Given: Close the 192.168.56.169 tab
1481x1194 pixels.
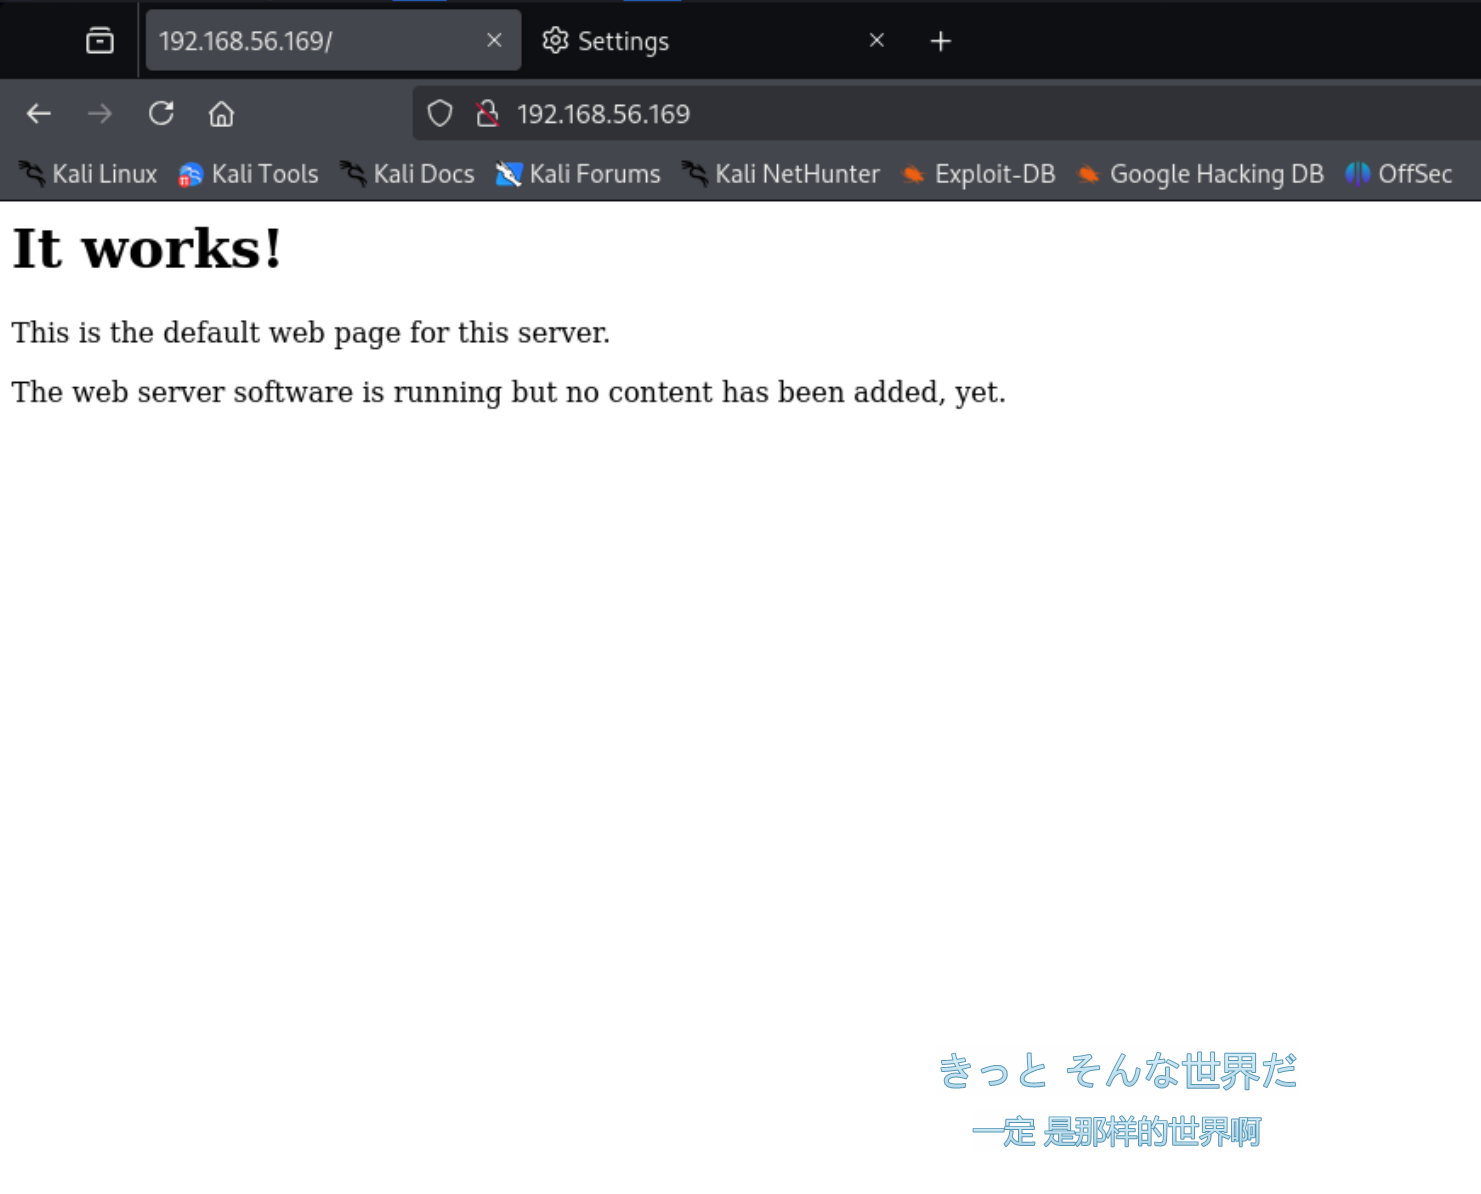Looking at the screenshot, I should pyautogui.click(x=494, y=40).
